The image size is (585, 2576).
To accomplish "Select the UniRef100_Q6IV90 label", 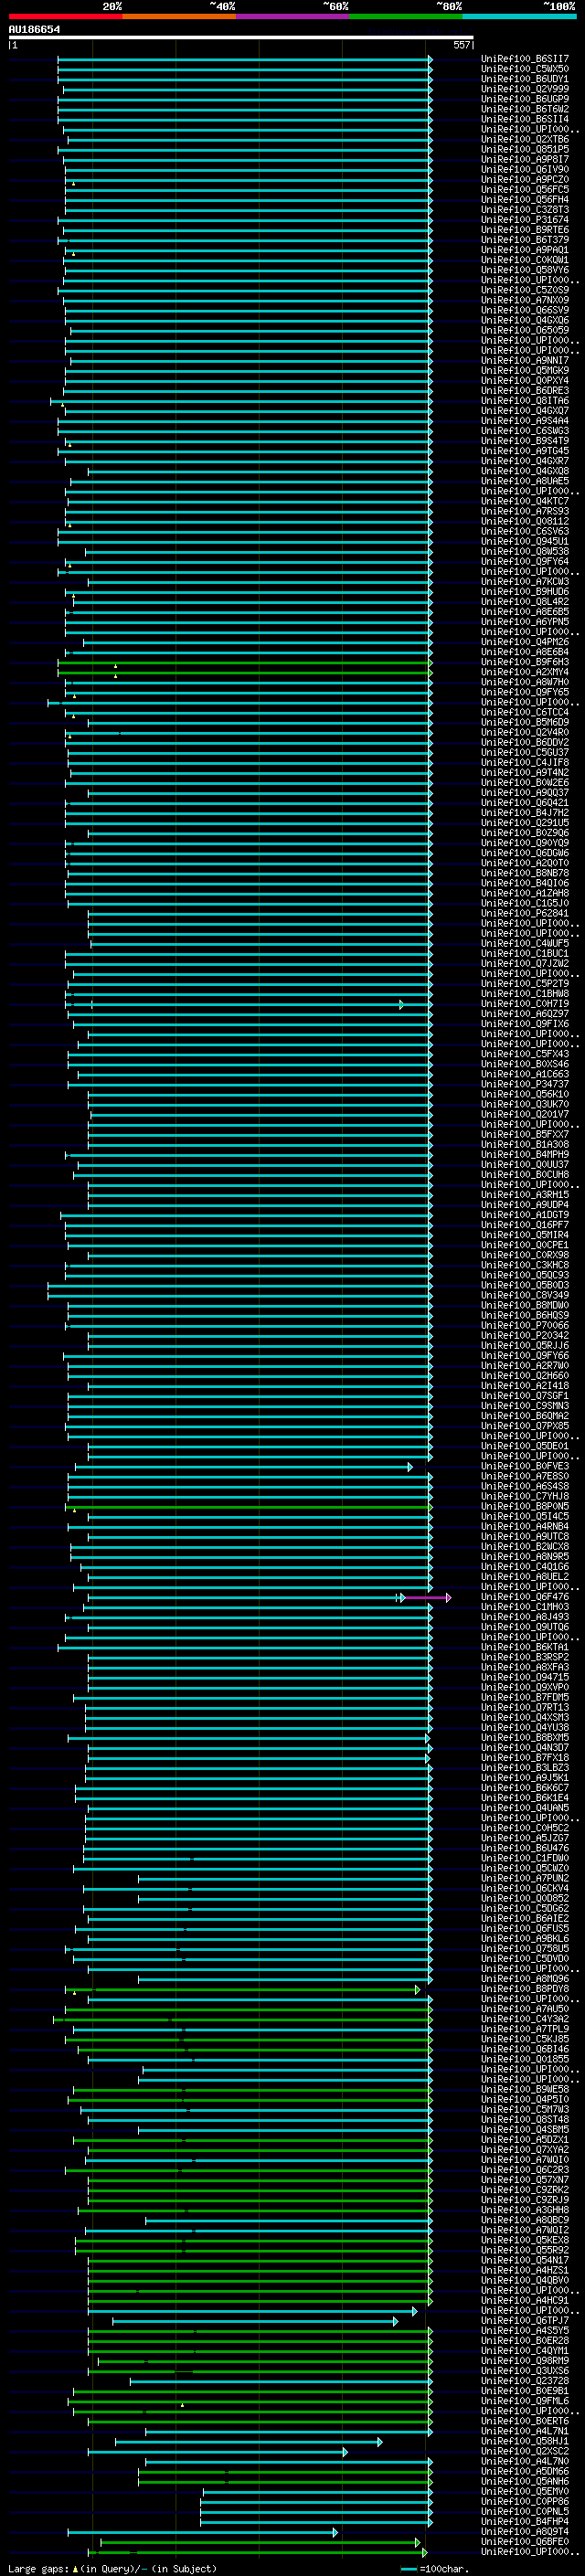I will [525, 169].
